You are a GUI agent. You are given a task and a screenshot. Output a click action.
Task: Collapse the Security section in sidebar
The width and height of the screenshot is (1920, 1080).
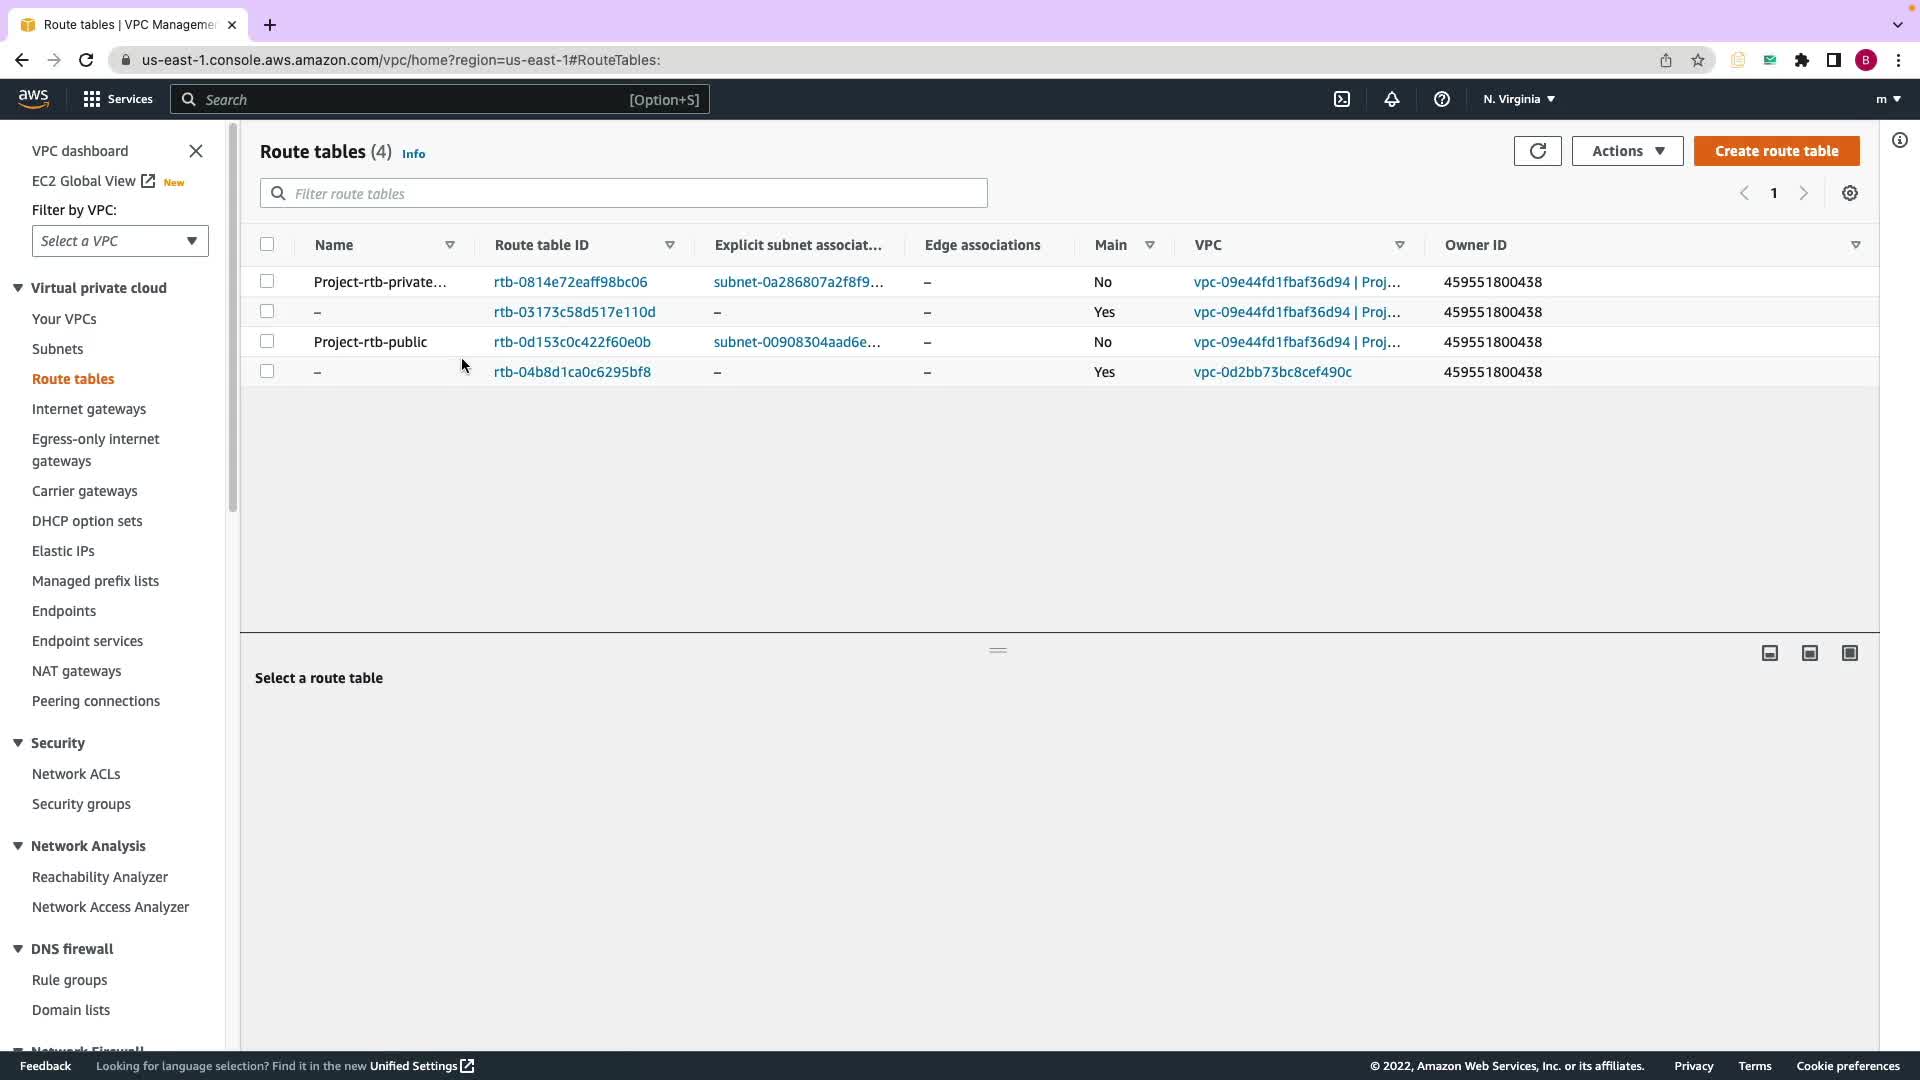(18, 743)
